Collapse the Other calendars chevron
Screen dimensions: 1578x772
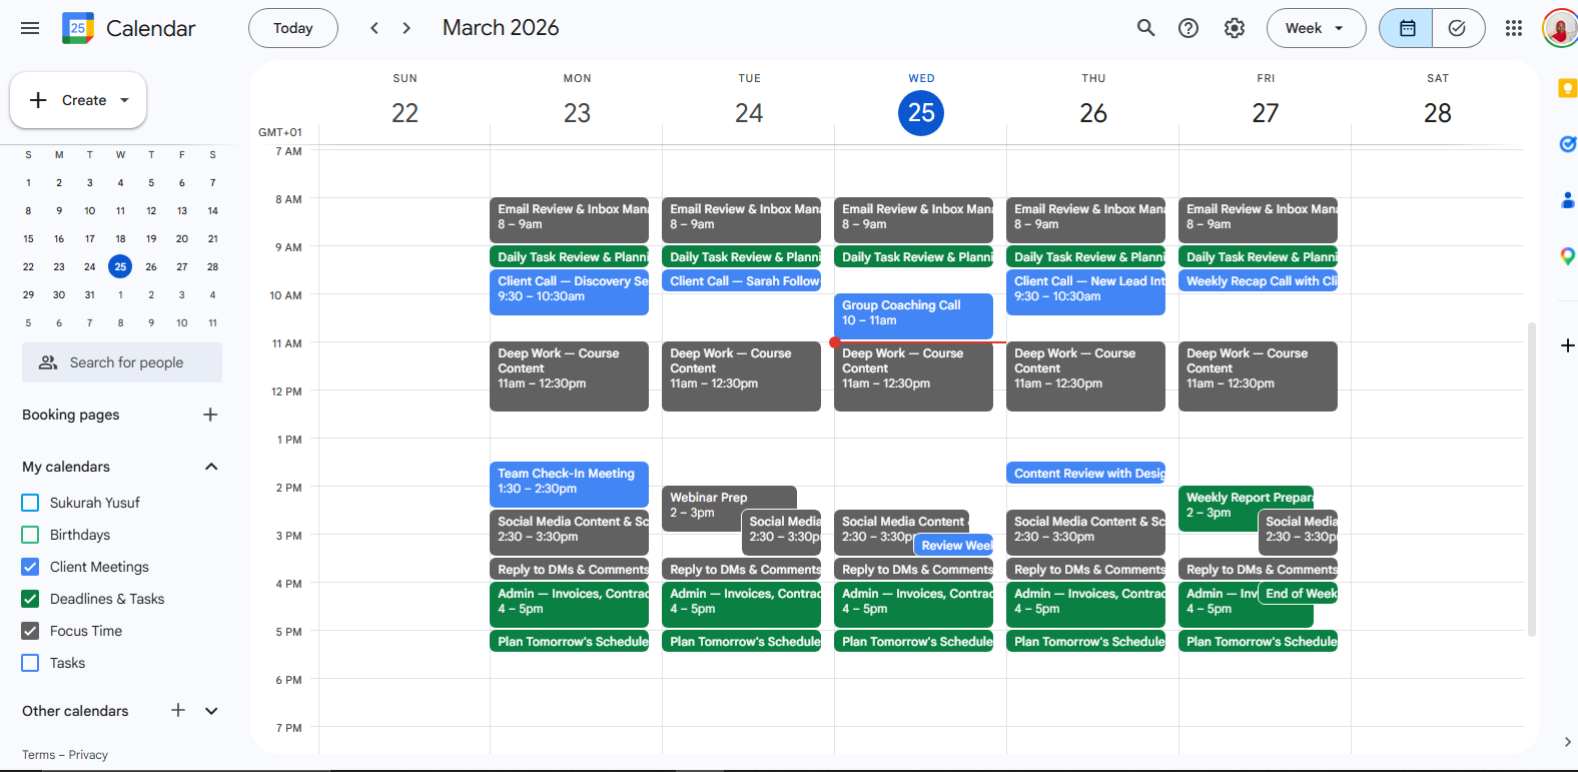211,710
